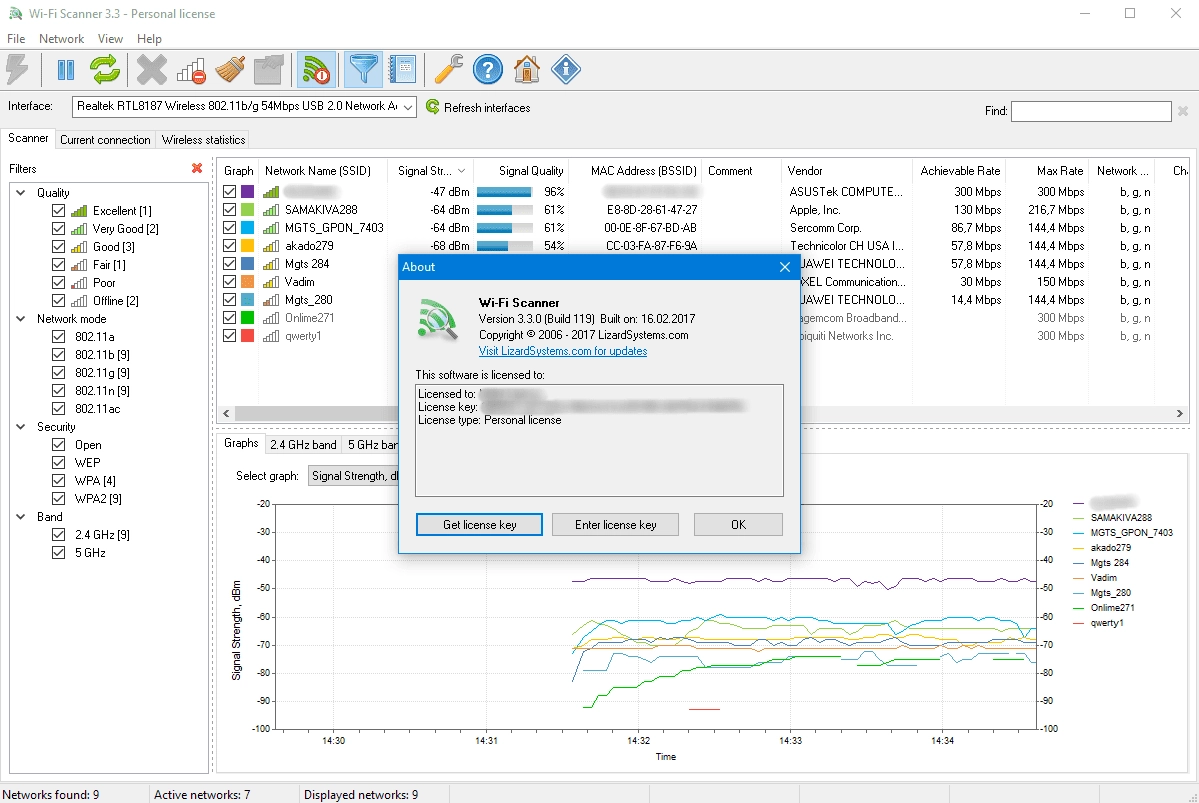This screenshot has height=803, width=1199.
Task: Toggle the WEP security checkbox
Action: 58,463
